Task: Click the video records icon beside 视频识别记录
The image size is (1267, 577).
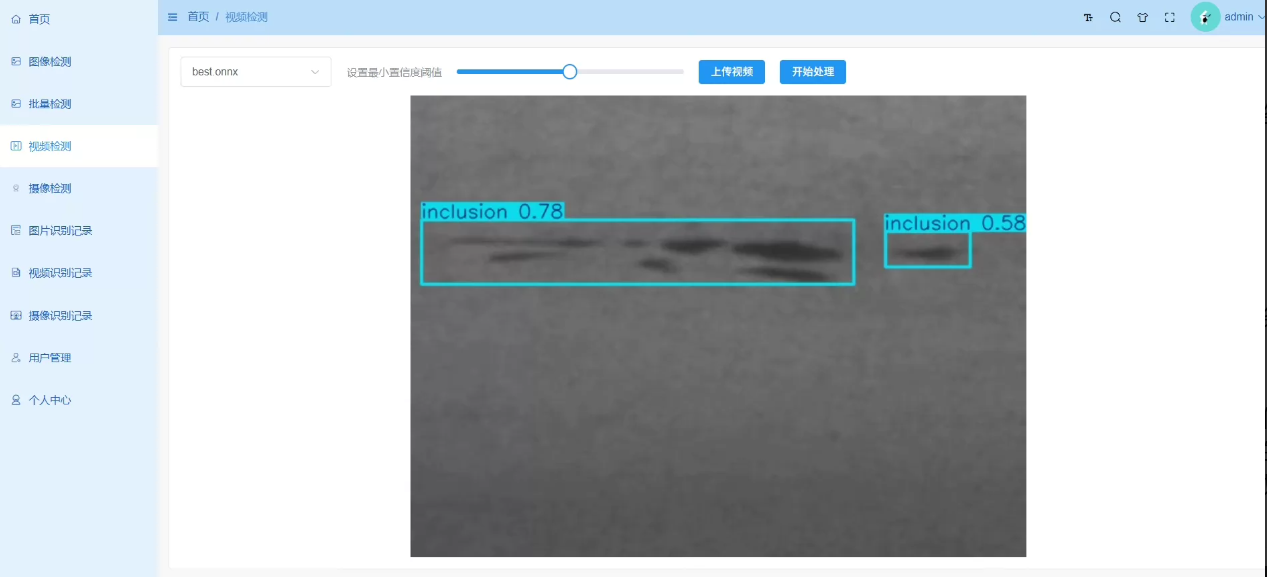Action: point(16,273)
